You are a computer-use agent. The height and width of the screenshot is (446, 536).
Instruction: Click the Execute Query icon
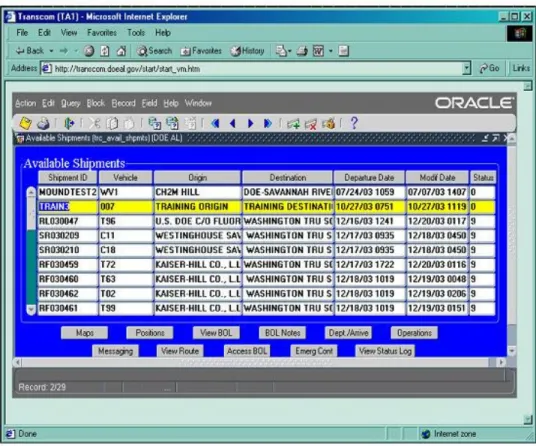click(x=173, y=123)
